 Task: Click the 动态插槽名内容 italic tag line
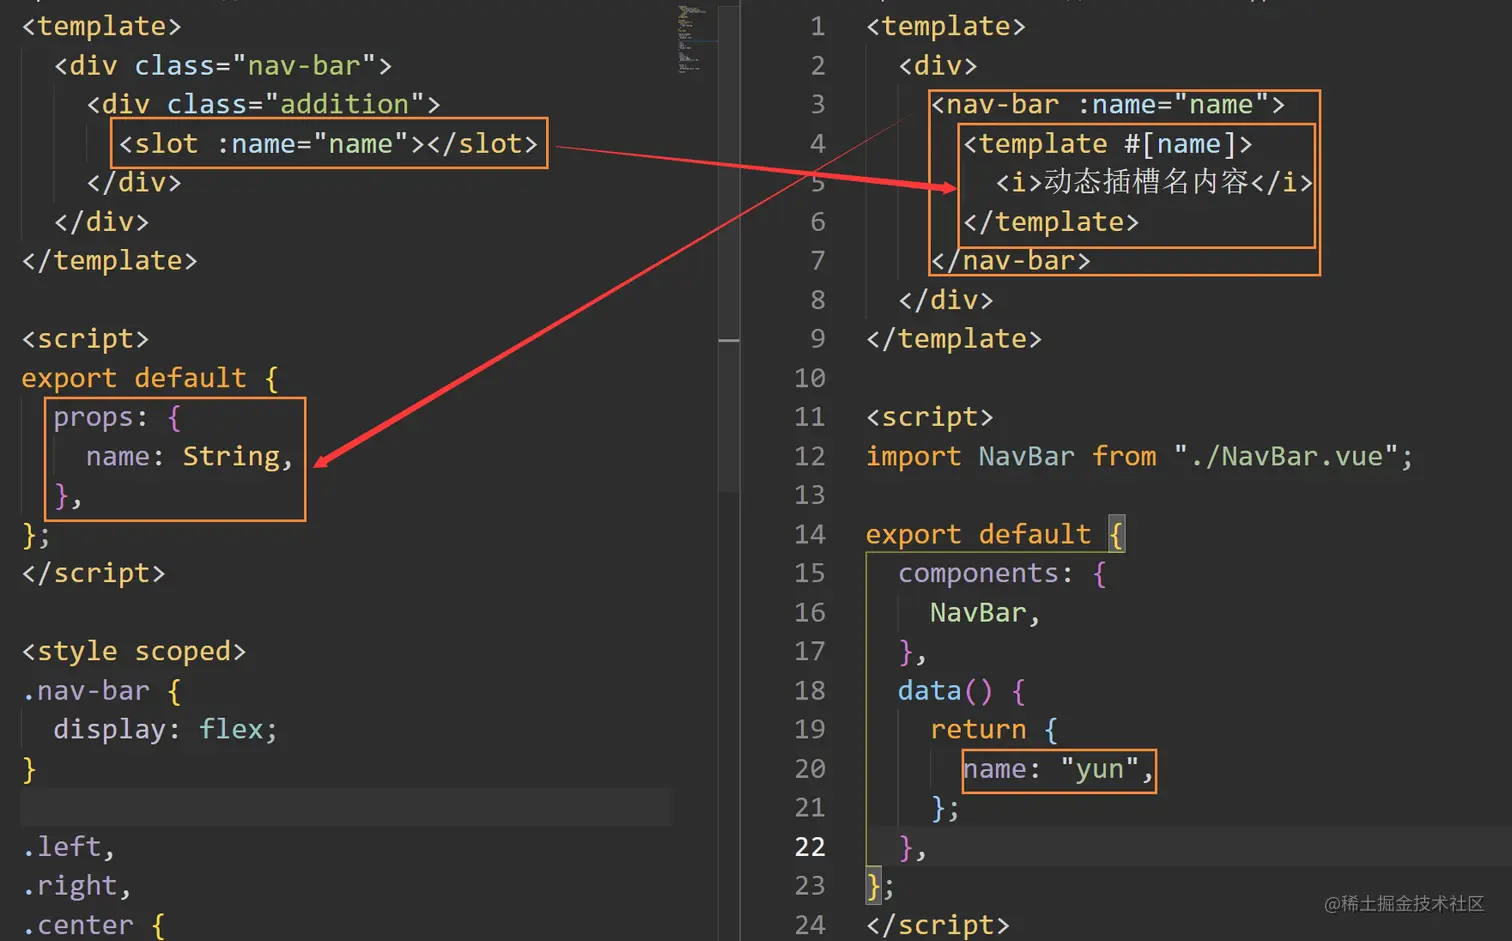pos(1154,183)
